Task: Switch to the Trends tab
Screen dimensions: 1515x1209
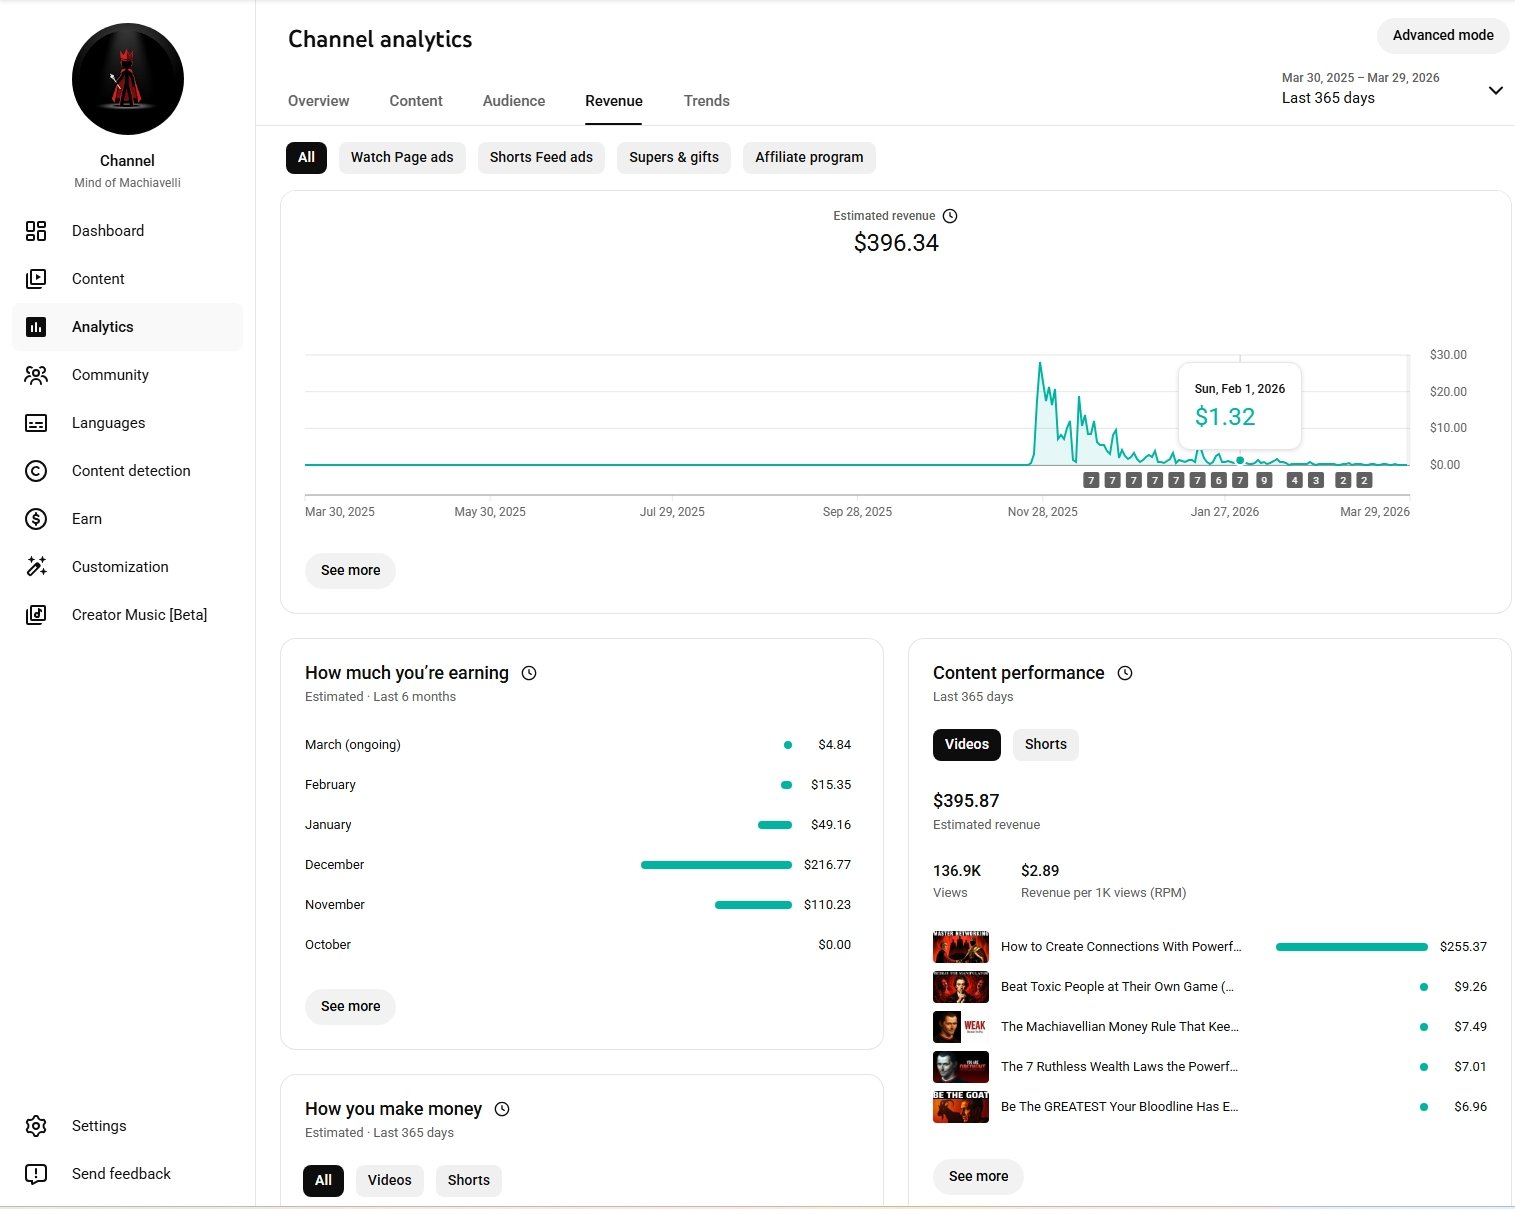Action: coord(706,101)
